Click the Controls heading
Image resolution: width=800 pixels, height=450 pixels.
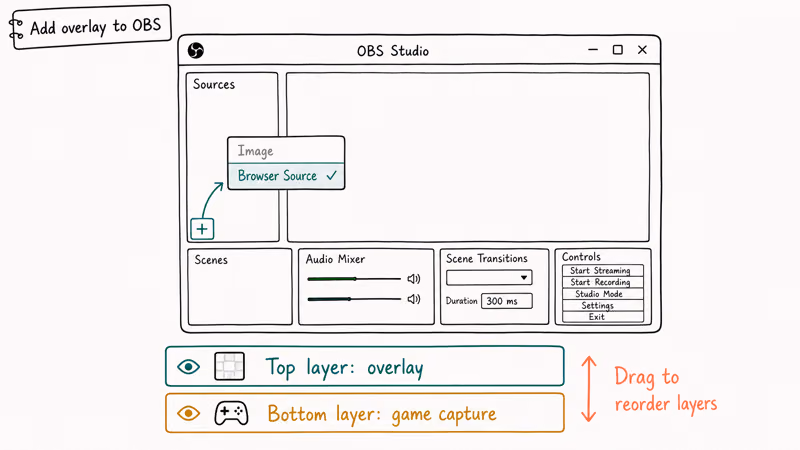(581, 257)
